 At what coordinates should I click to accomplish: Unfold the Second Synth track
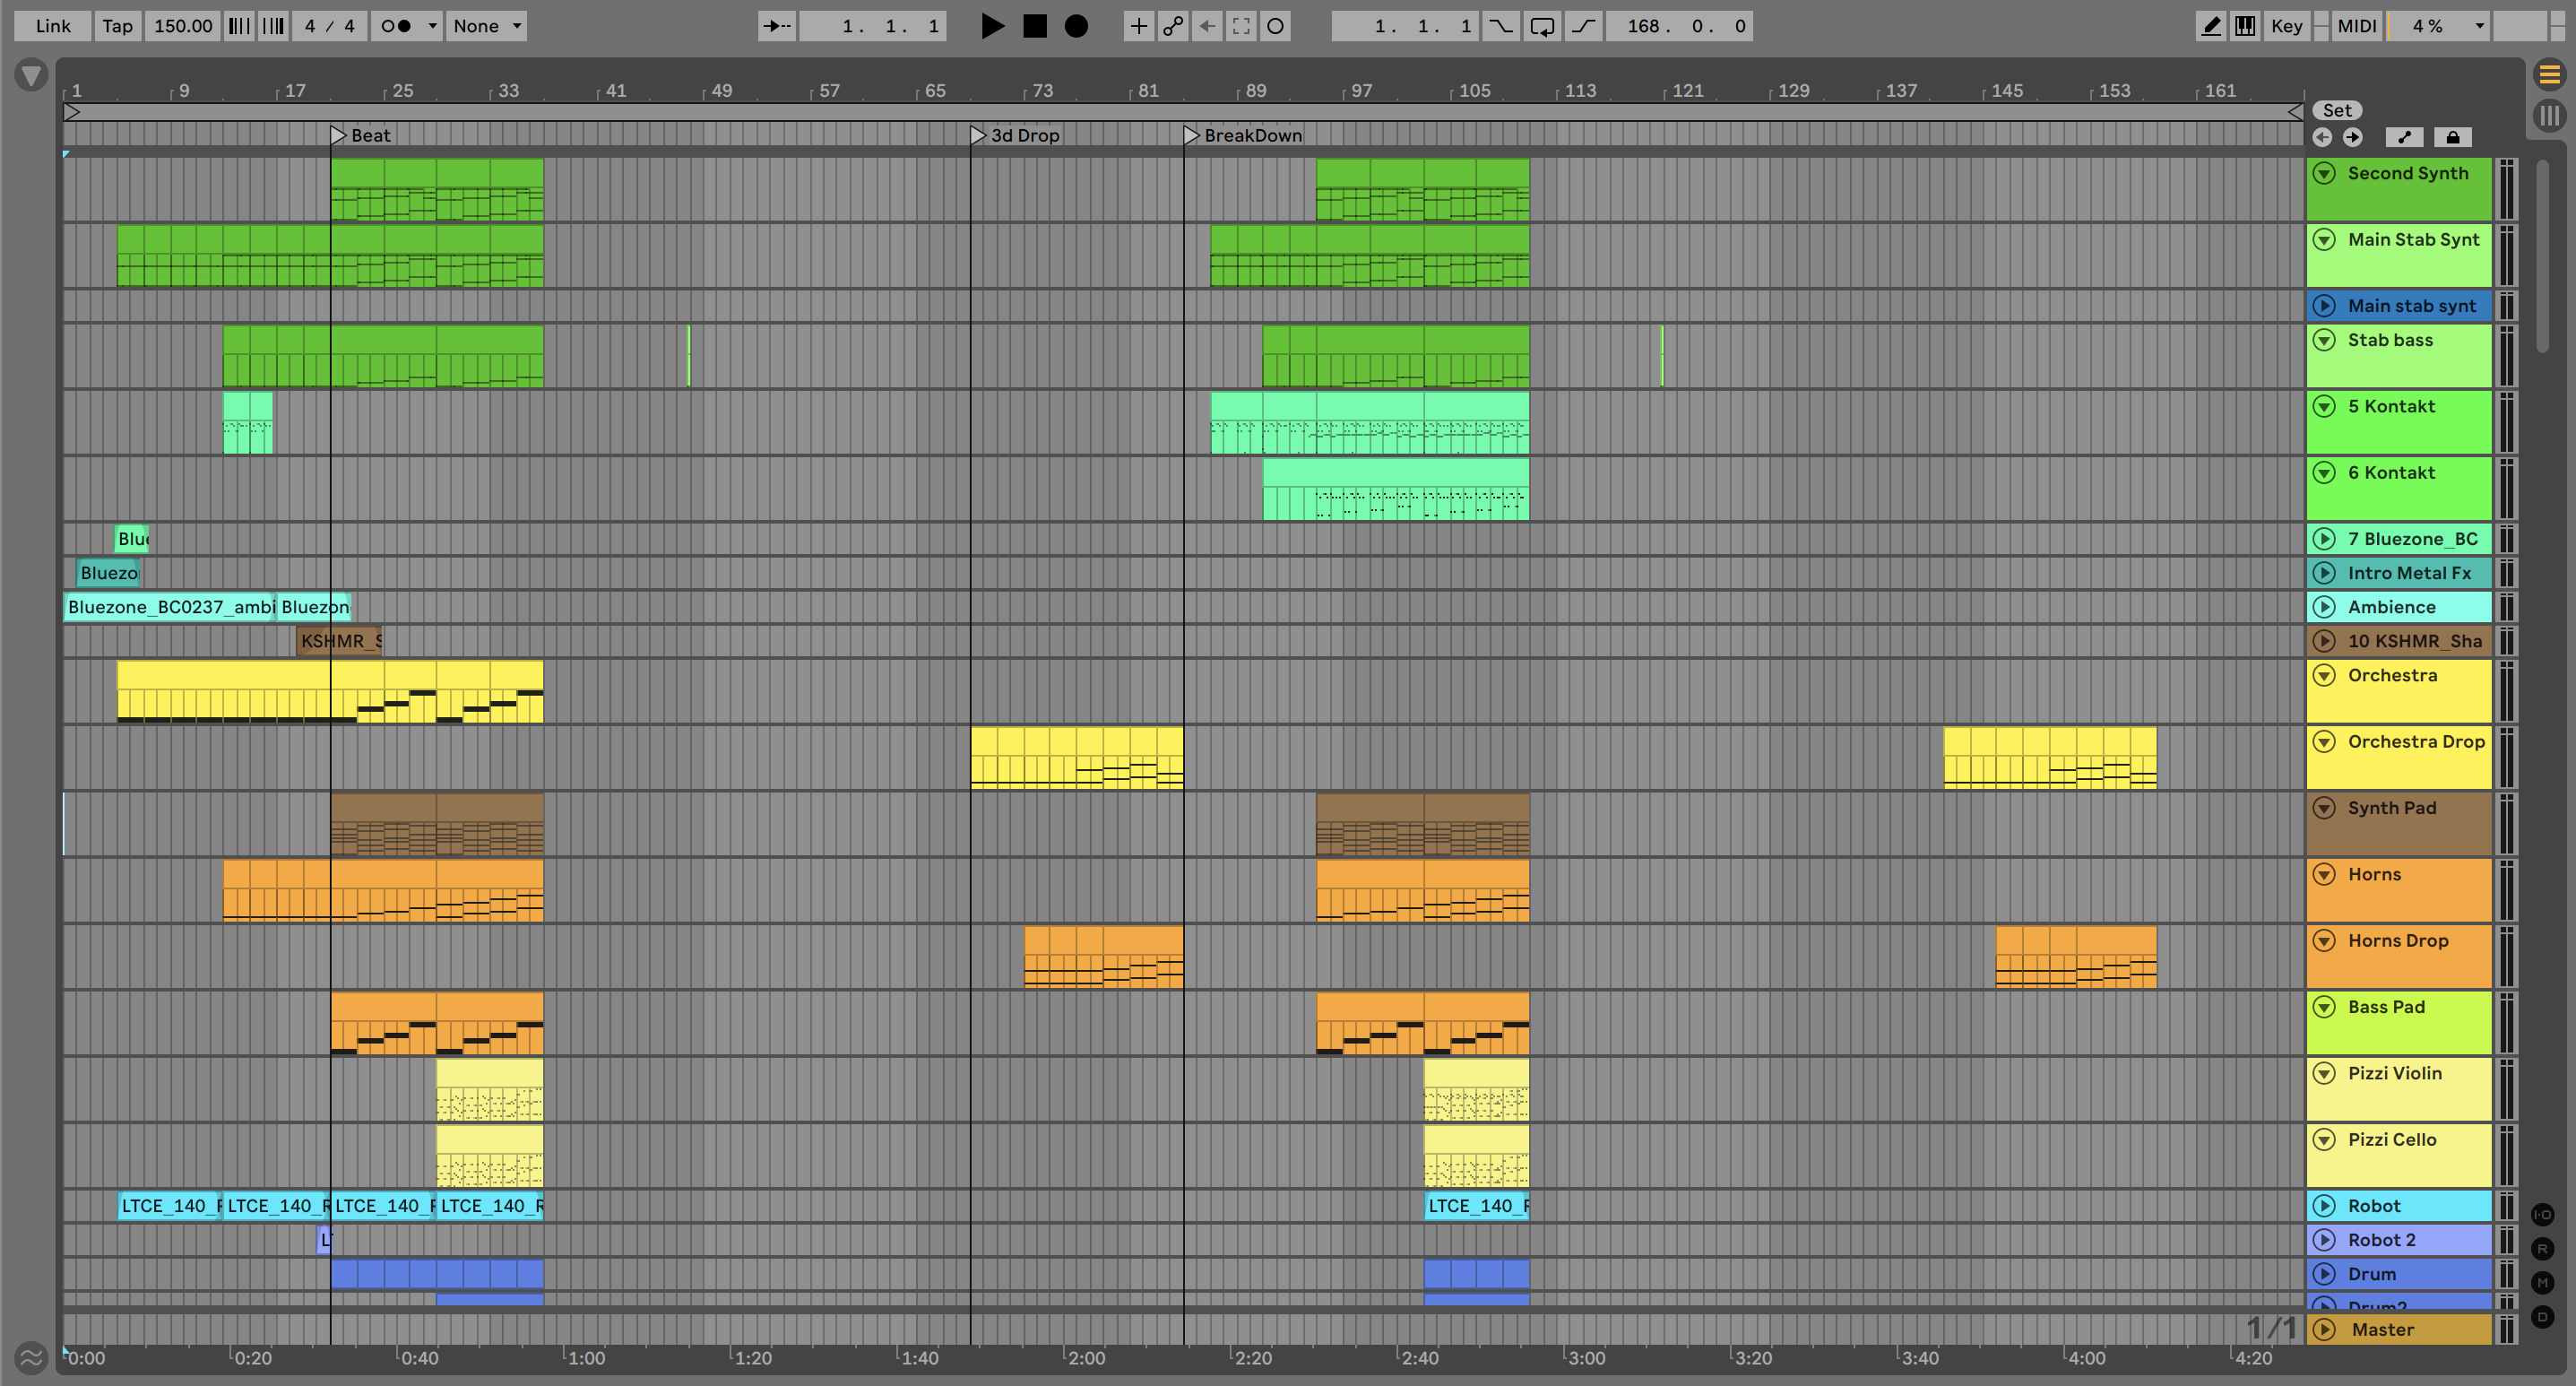click(x=2325, y=173)
